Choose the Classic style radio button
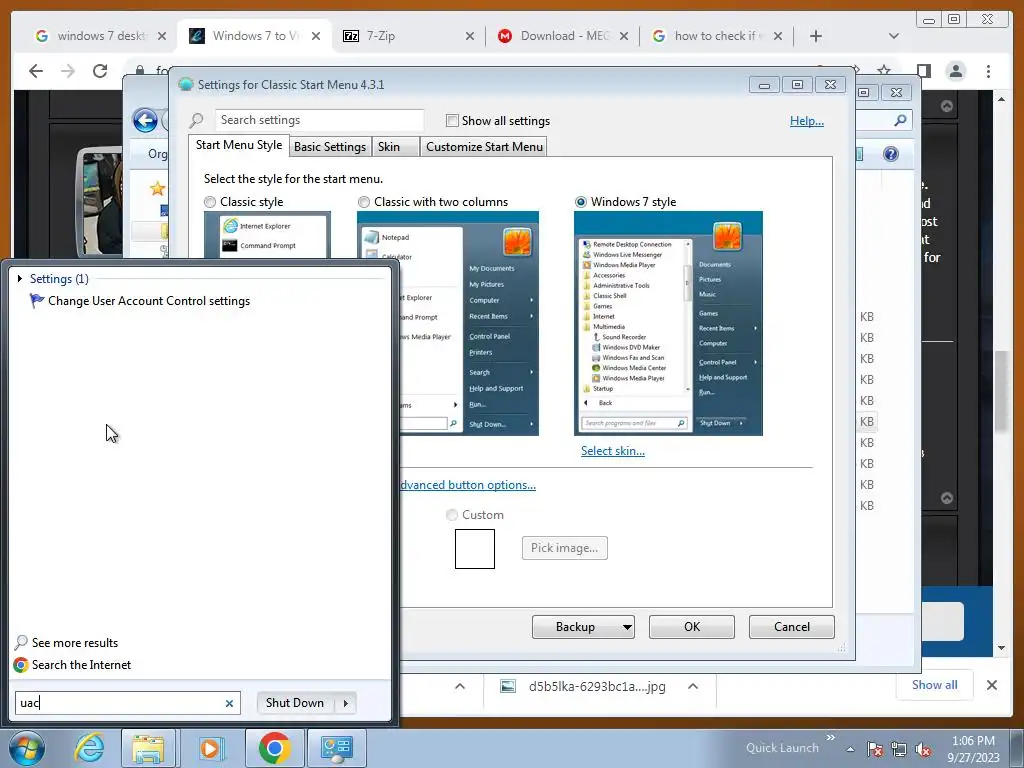 [210, 202]
